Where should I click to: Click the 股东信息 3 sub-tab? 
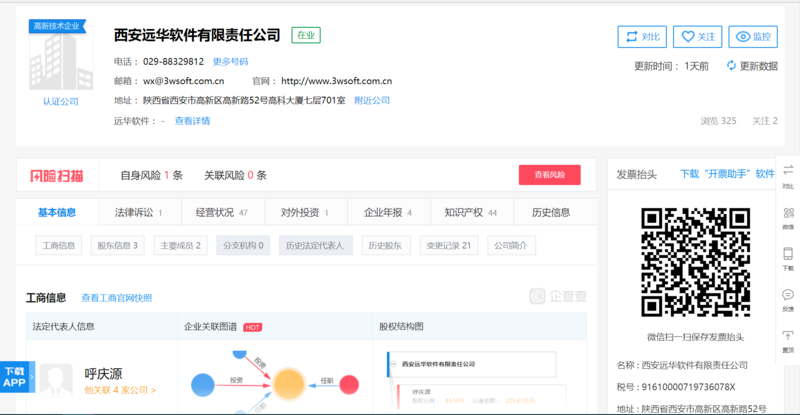[118, 246]
